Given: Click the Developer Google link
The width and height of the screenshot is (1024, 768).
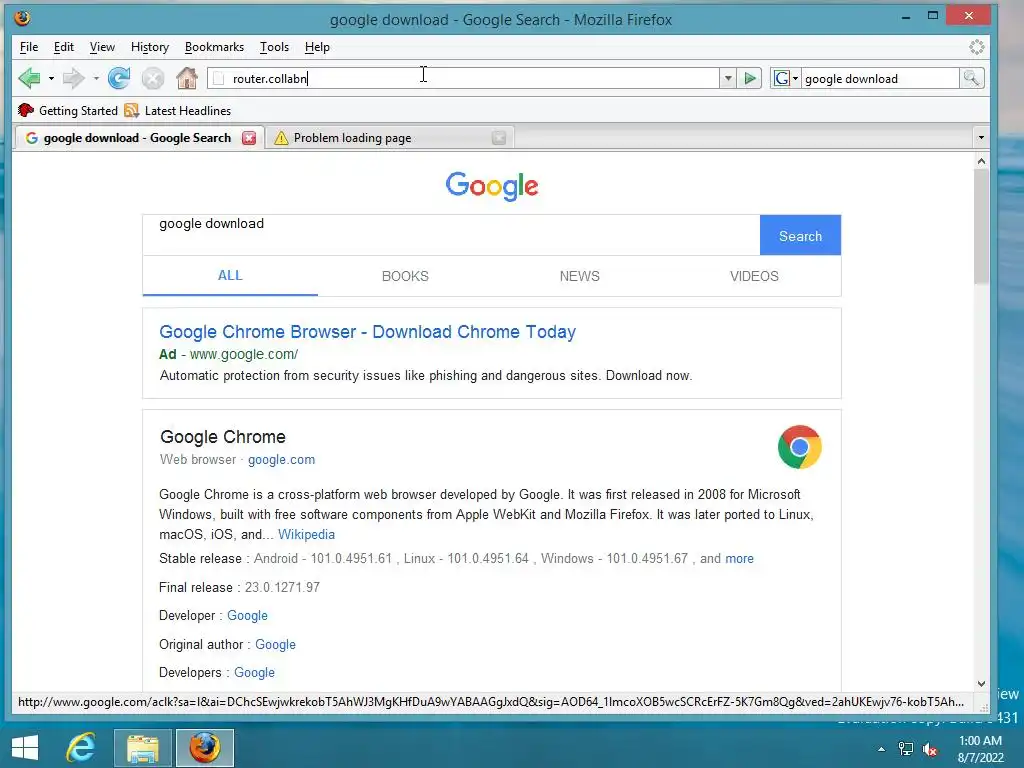Looking at the screenshot, I should coord(248,616).
